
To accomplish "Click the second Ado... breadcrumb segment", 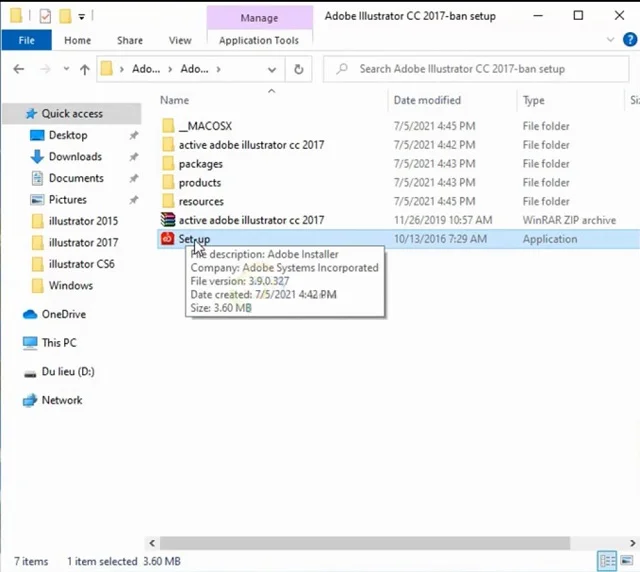I will point(194,69).
